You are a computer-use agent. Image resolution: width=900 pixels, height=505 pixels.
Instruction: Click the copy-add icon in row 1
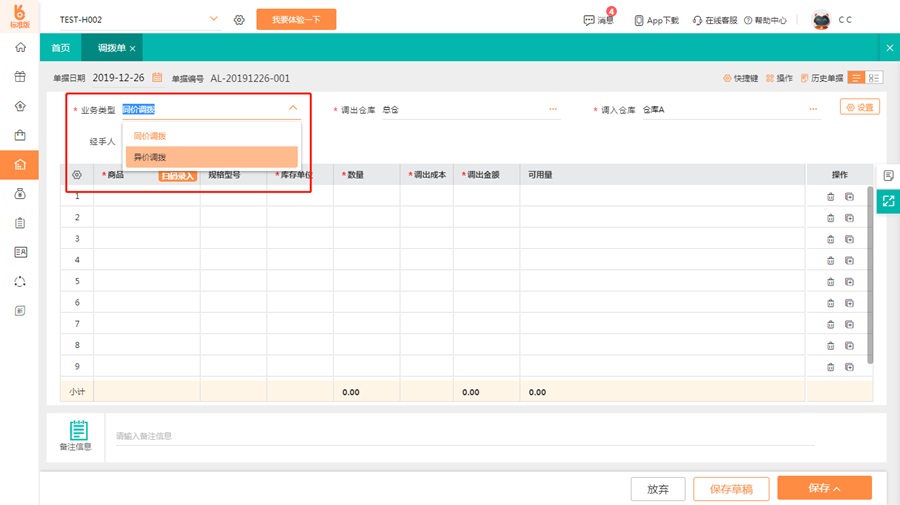coord(849,197)
